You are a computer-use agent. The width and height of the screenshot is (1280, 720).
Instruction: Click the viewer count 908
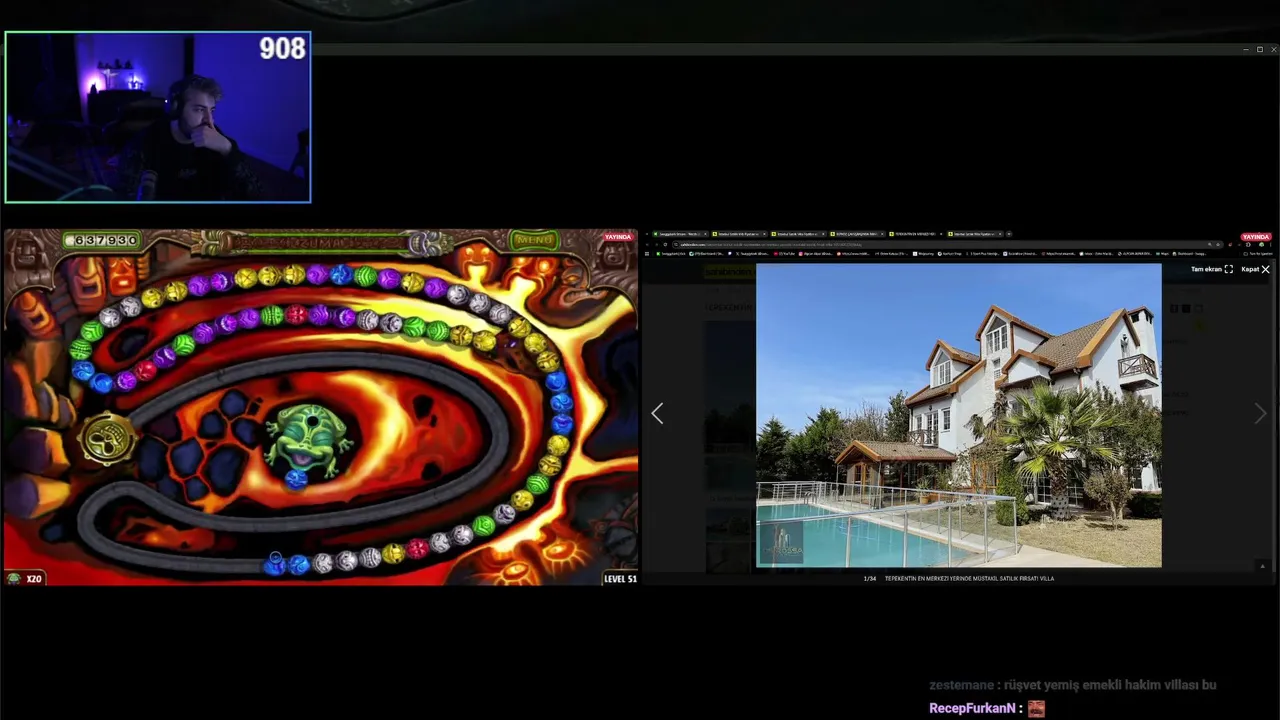[x=282, y=48]
